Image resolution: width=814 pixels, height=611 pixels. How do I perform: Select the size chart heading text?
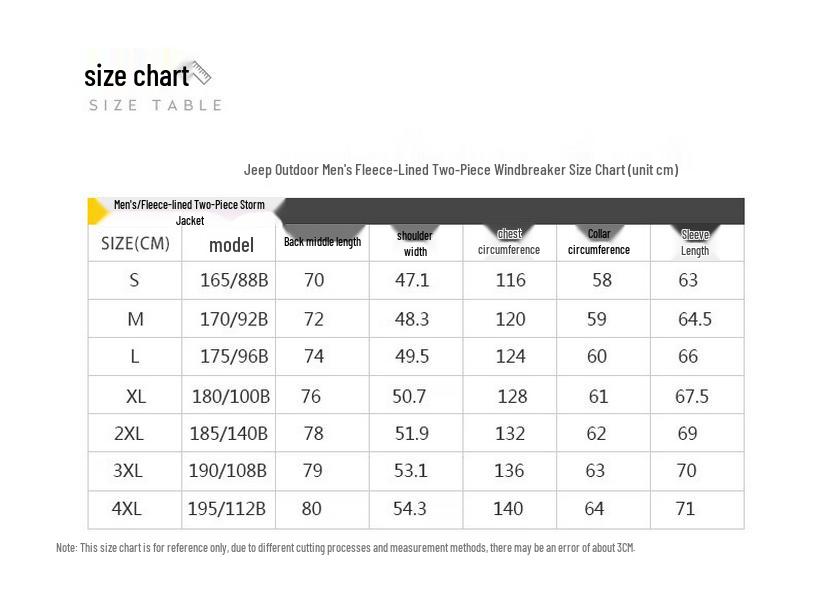click(x=137, y=76)
